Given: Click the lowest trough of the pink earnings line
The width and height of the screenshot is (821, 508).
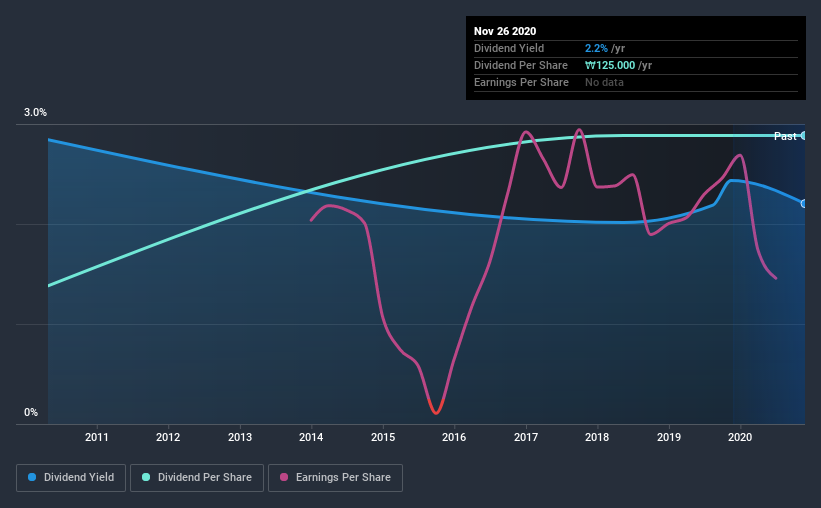Looking at the screenshot, I should pyautogui.click(x=436, y=412).
